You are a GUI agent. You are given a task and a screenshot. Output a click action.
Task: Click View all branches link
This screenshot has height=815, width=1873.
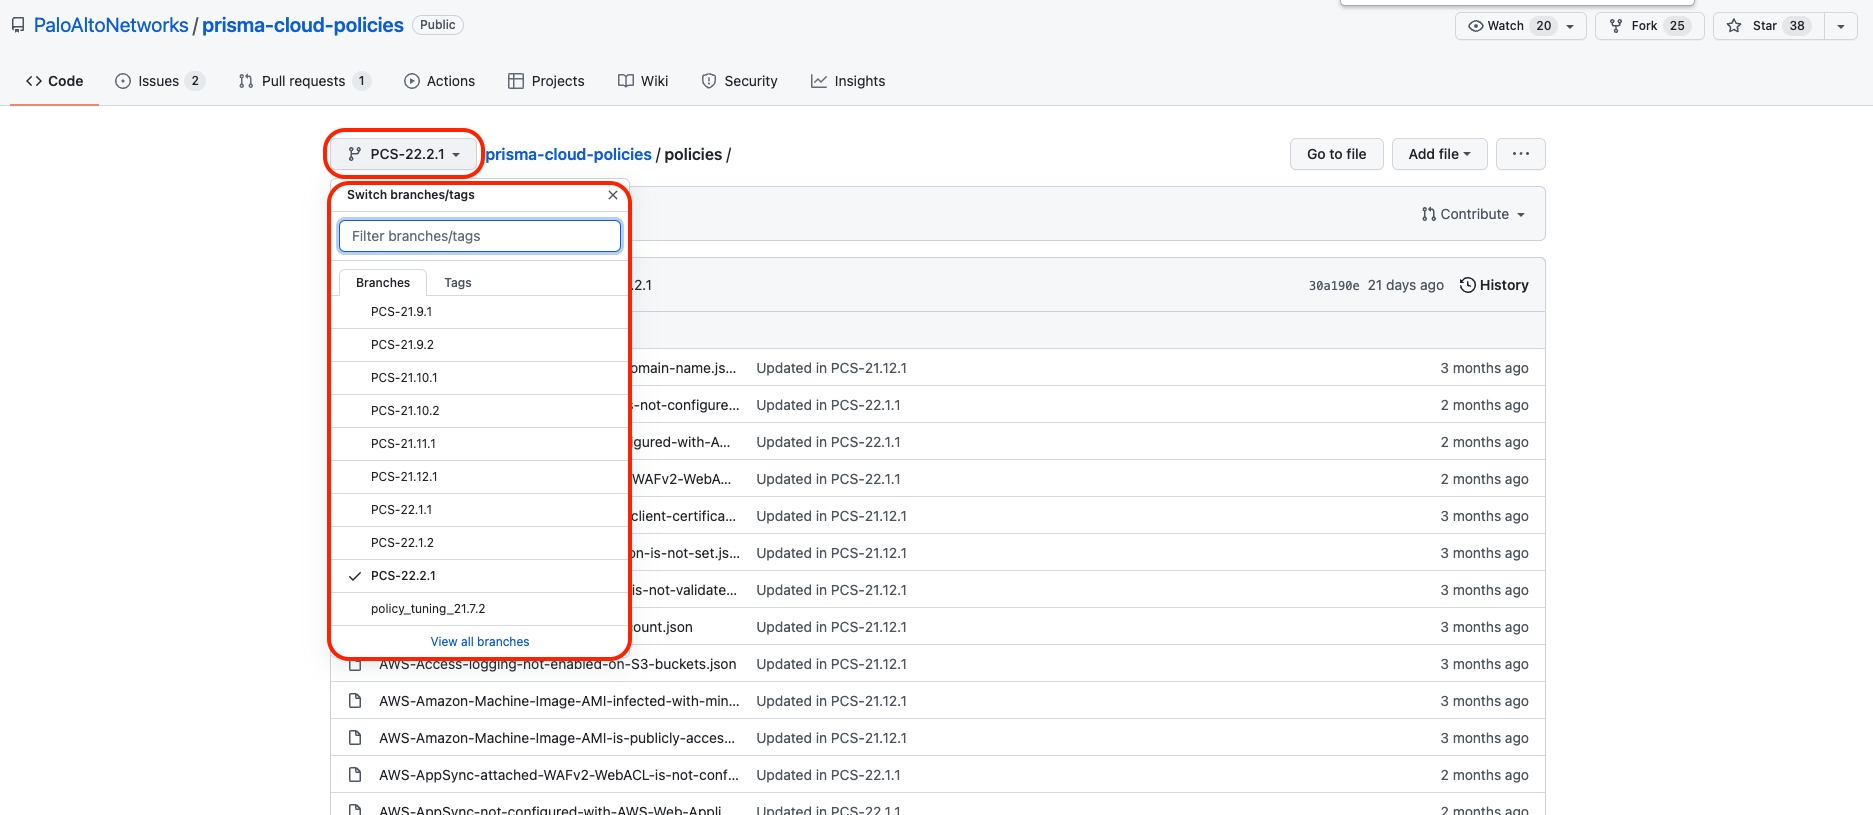(x=480, y=642)
